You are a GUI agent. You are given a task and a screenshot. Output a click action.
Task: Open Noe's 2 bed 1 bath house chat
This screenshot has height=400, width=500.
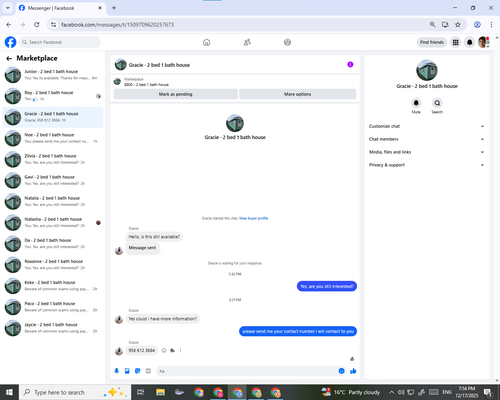point(53,138)
